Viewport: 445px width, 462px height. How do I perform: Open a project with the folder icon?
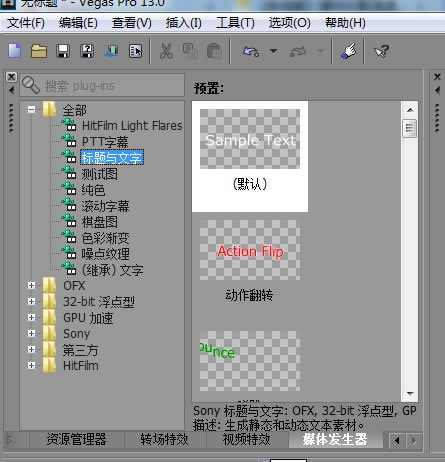point(39,51)
